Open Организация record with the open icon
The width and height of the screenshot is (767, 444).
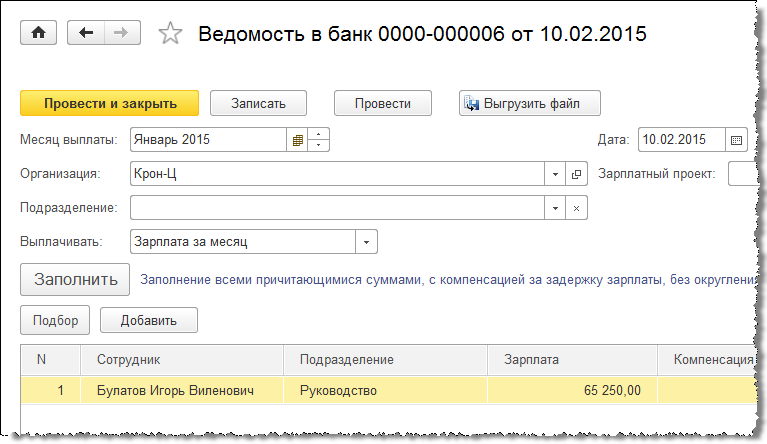pyautogui.click(x=576, y=174)
